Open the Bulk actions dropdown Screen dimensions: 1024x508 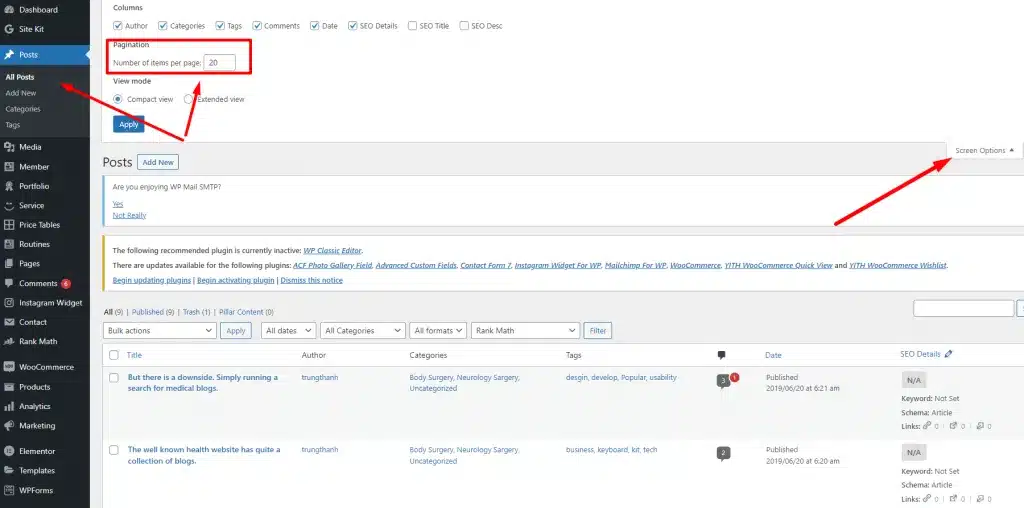click(159, 330)
